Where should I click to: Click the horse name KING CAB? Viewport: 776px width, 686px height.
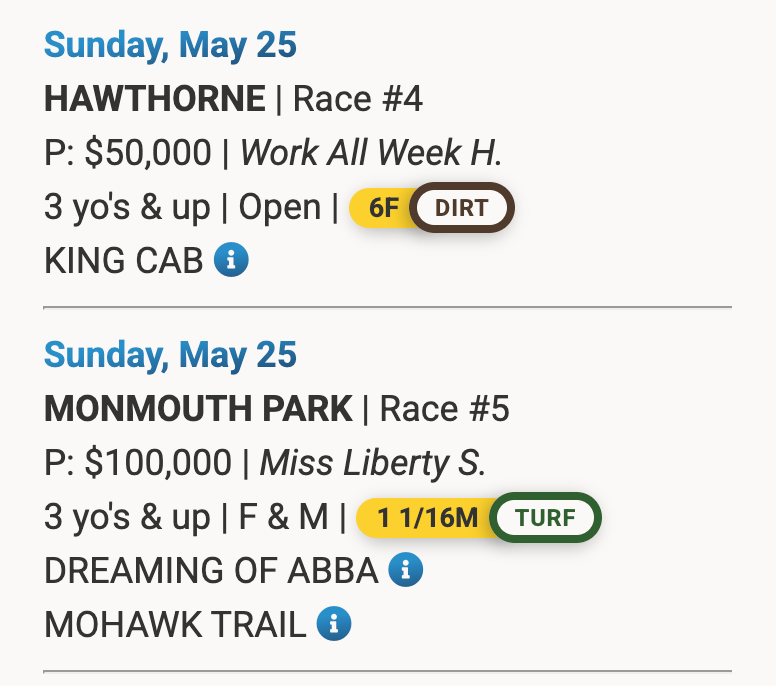pos(124,262)
